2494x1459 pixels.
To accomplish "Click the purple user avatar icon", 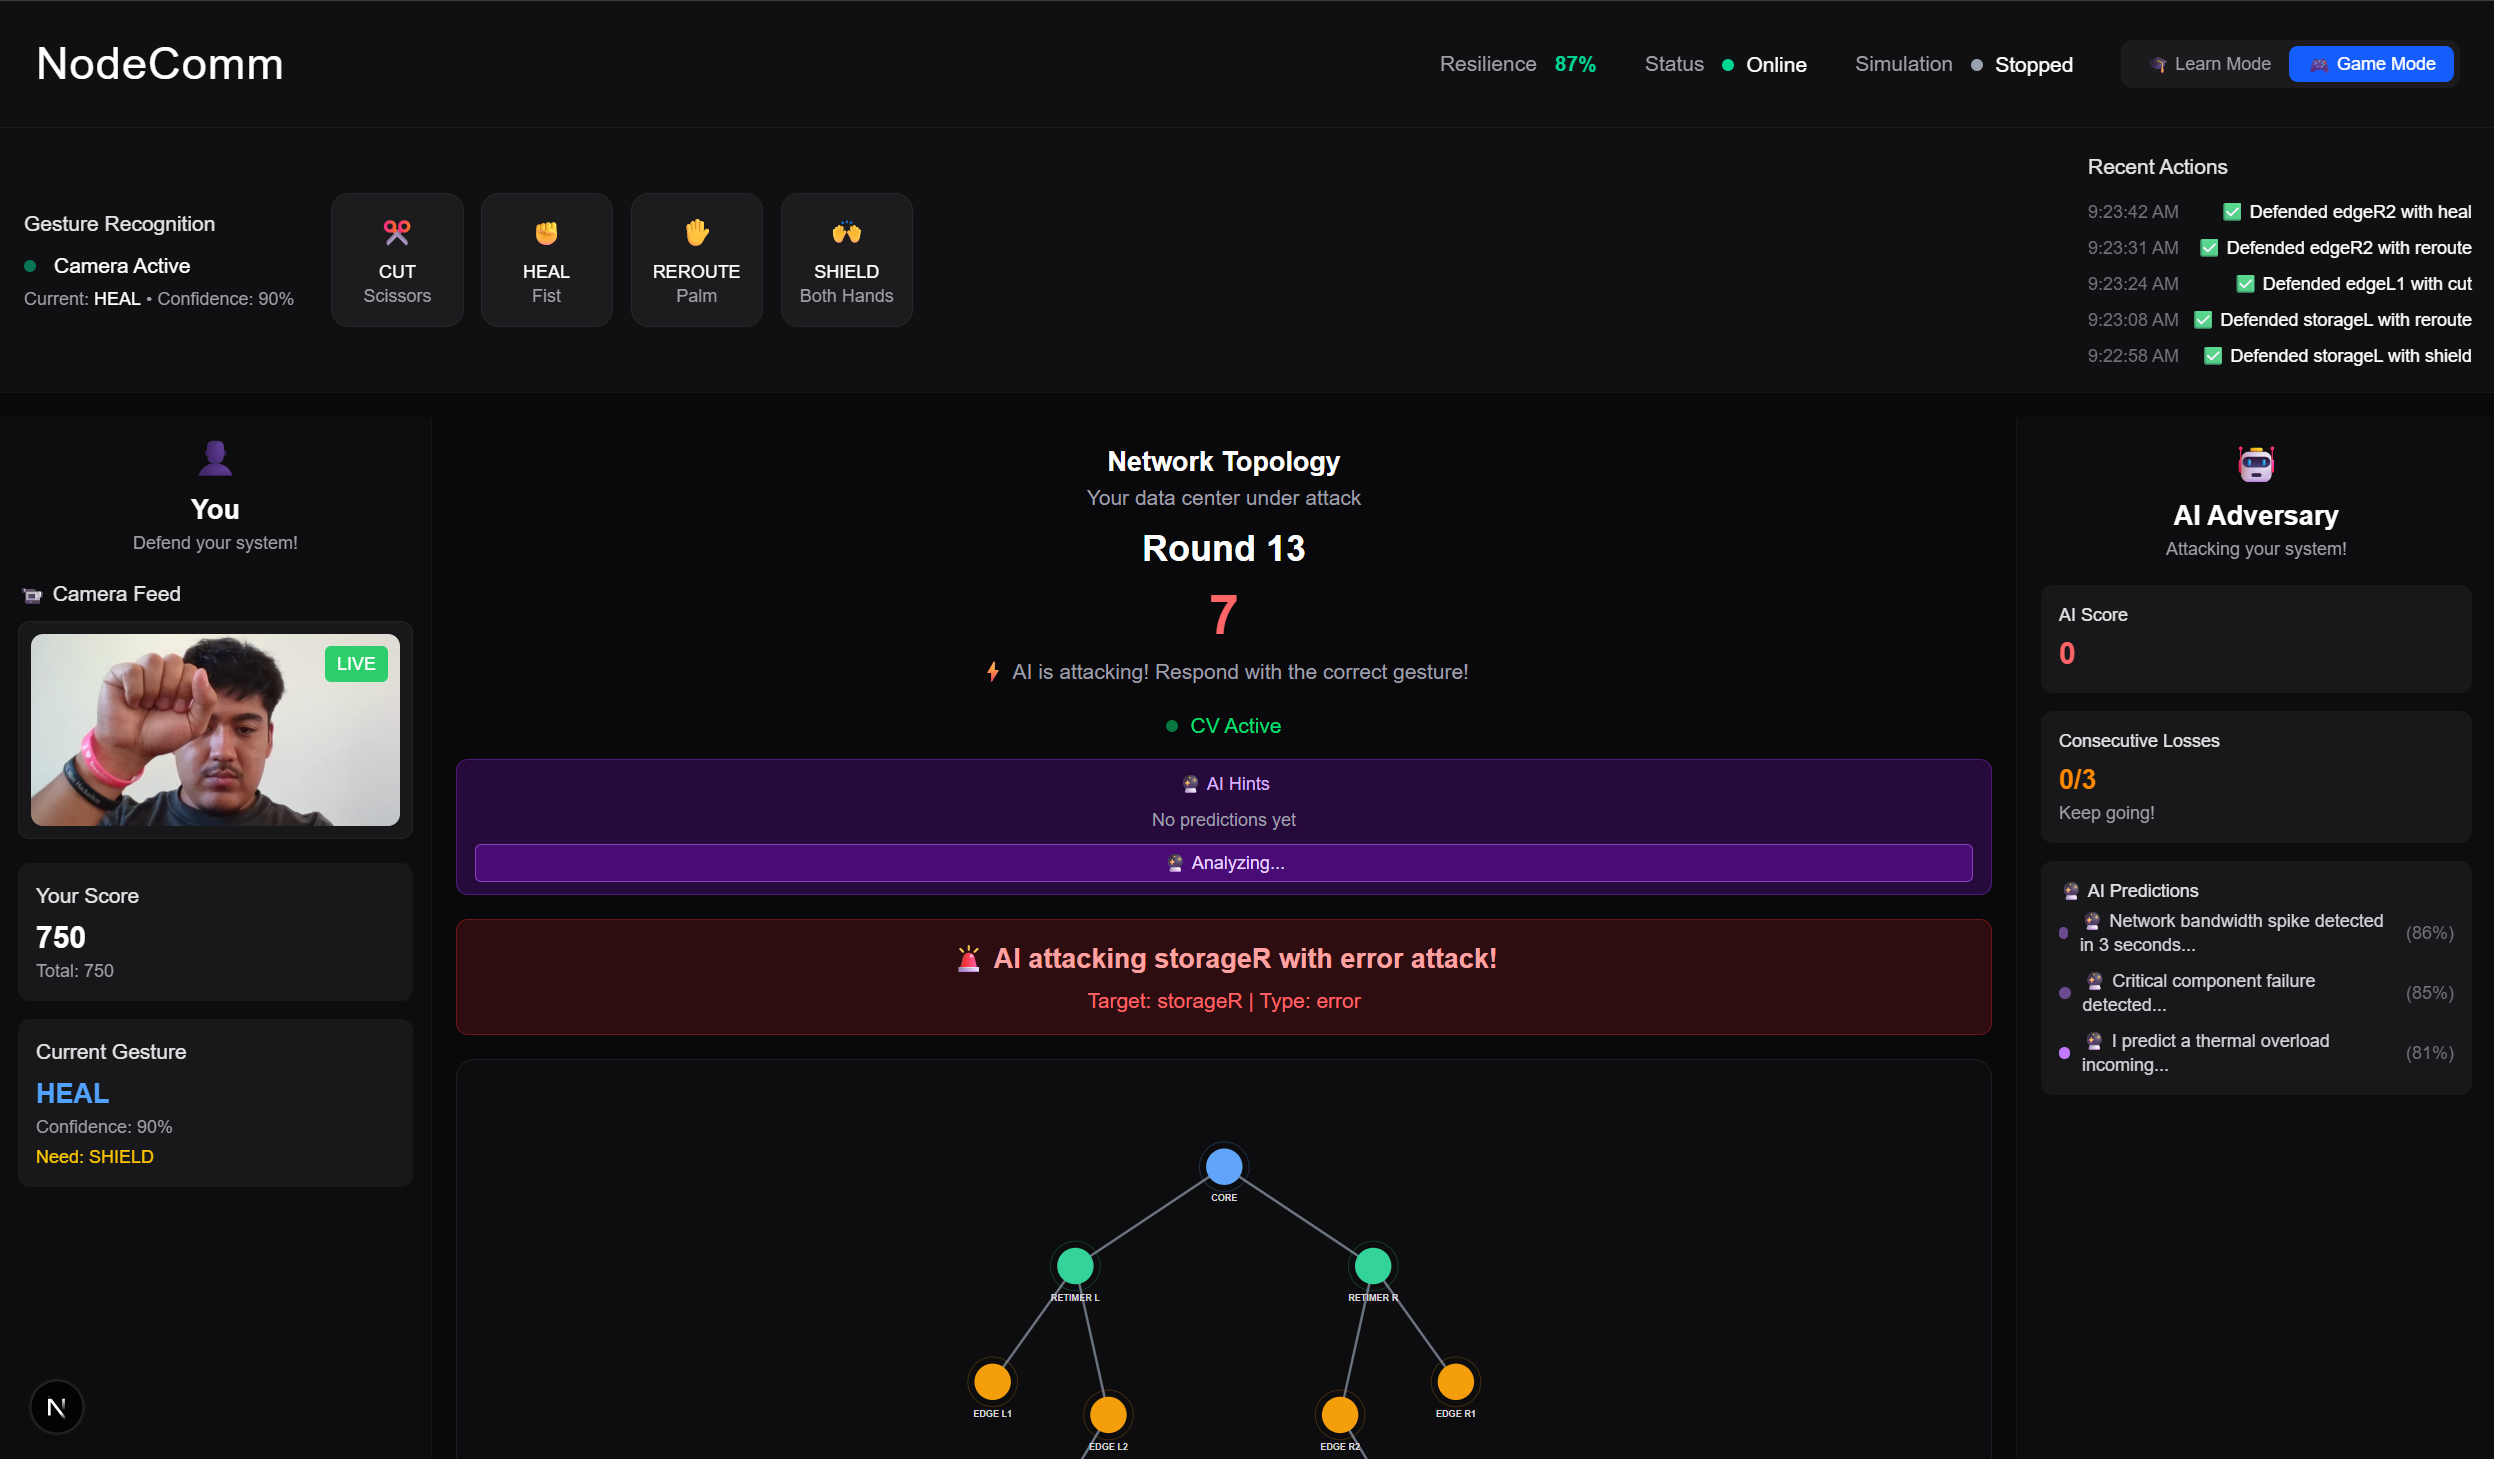I will (x=215, y=458).
